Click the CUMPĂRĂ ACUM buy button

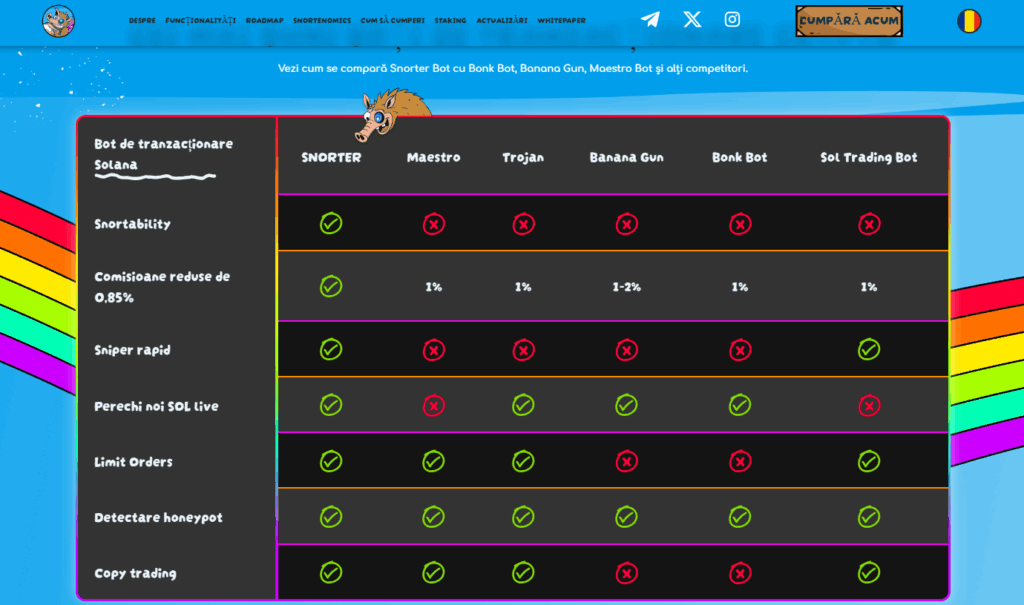click(x=849, y=21)
